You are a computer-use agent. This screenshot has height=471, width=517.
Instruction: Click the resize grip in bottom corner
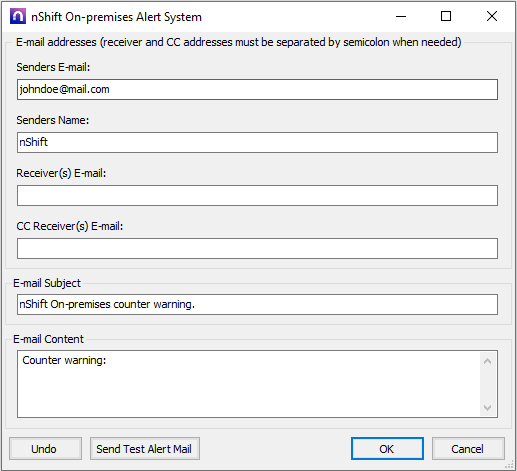(509, 464)
